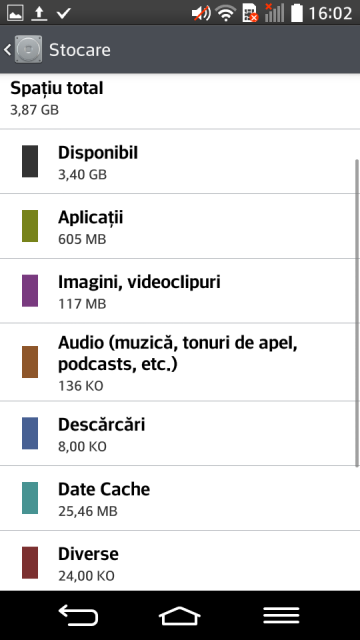Open the Android menu navigation button
Viewport: 360px width, 640px height.
click(x=281, y=615)
